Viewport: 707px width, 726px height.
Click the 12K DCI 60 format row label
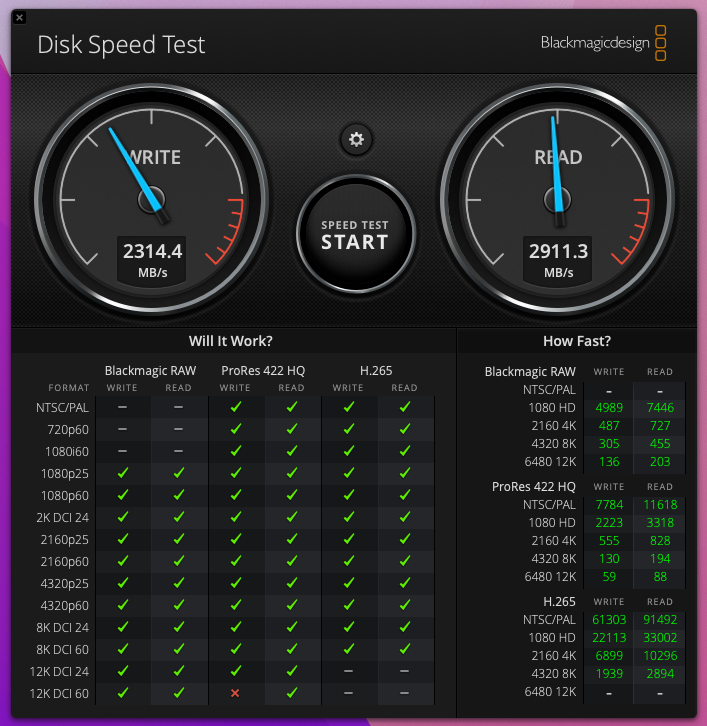59,694
